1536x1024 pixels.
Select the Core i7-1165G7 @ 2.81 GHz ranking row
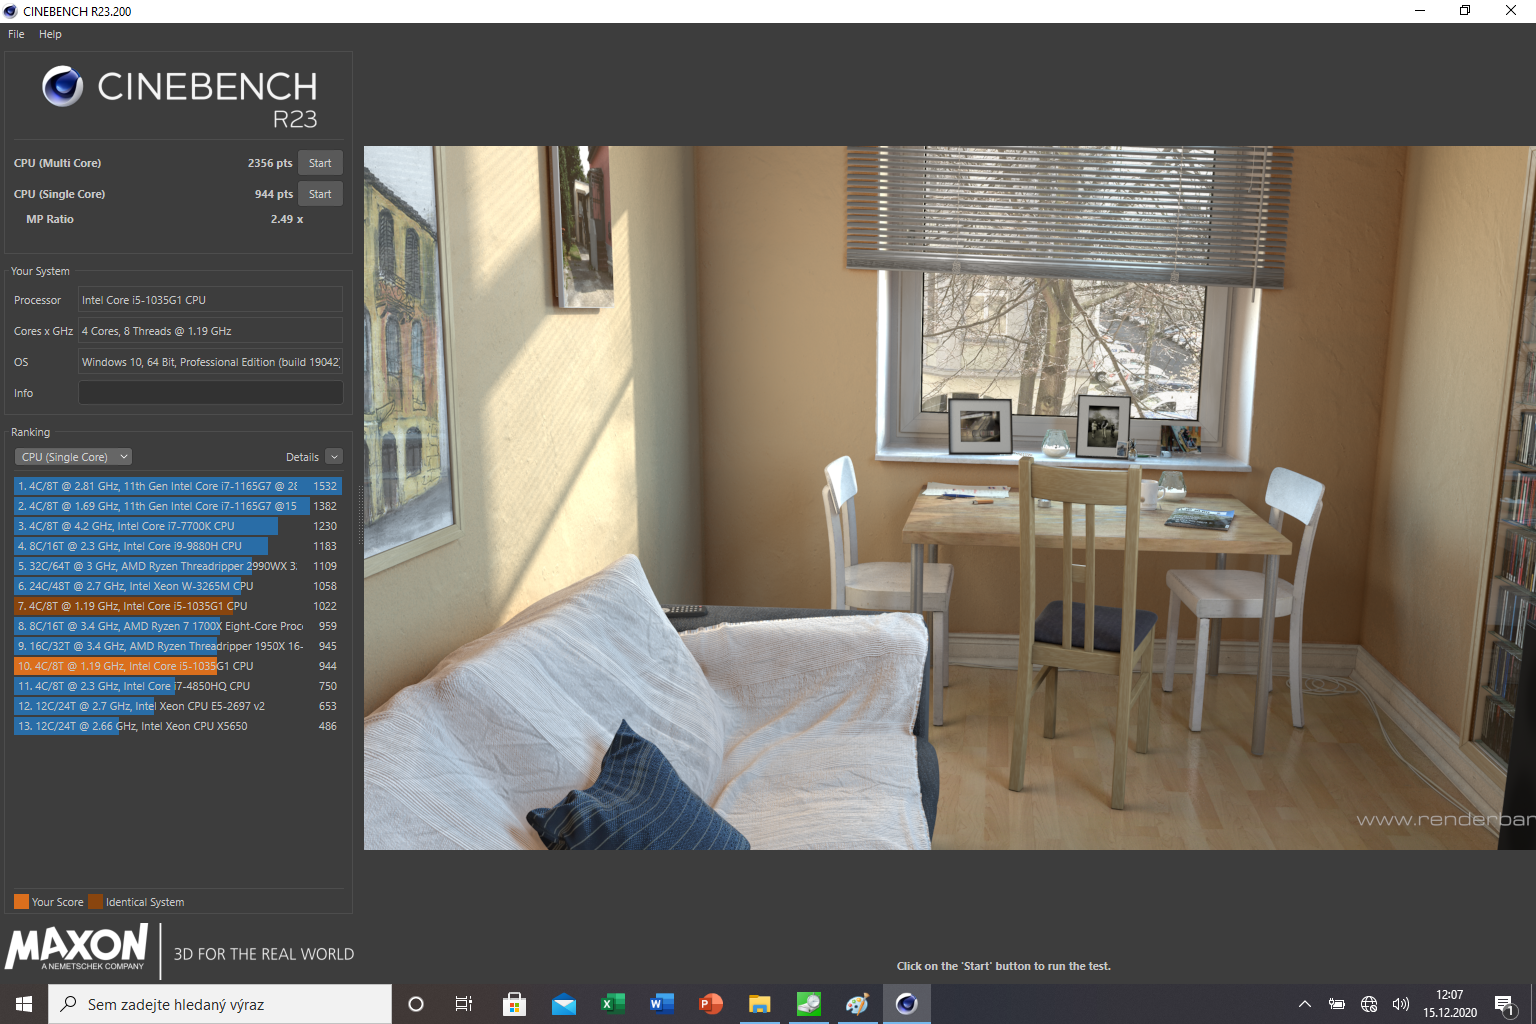[x=178, y=486]
